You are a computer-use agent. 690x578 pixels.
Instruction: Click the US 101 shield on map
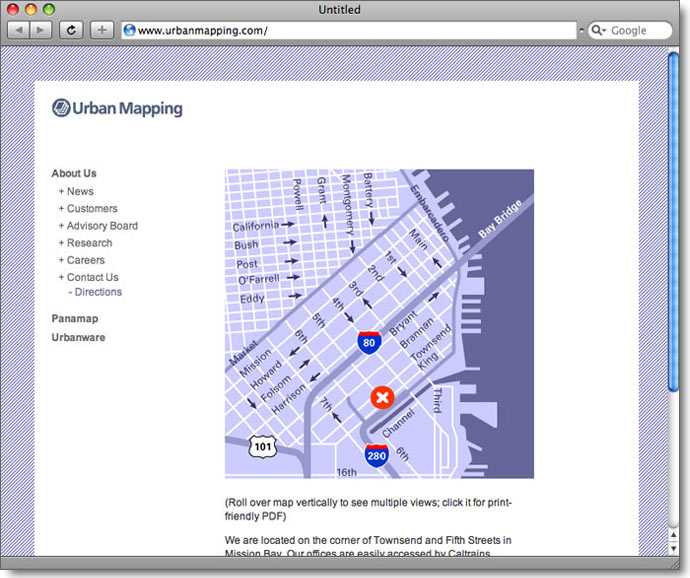tap(263, 446)
